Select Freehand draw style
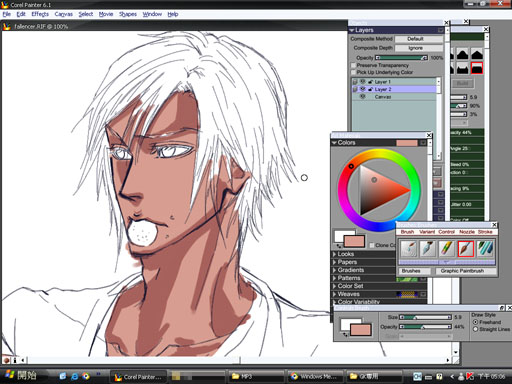 coord(476,322)
